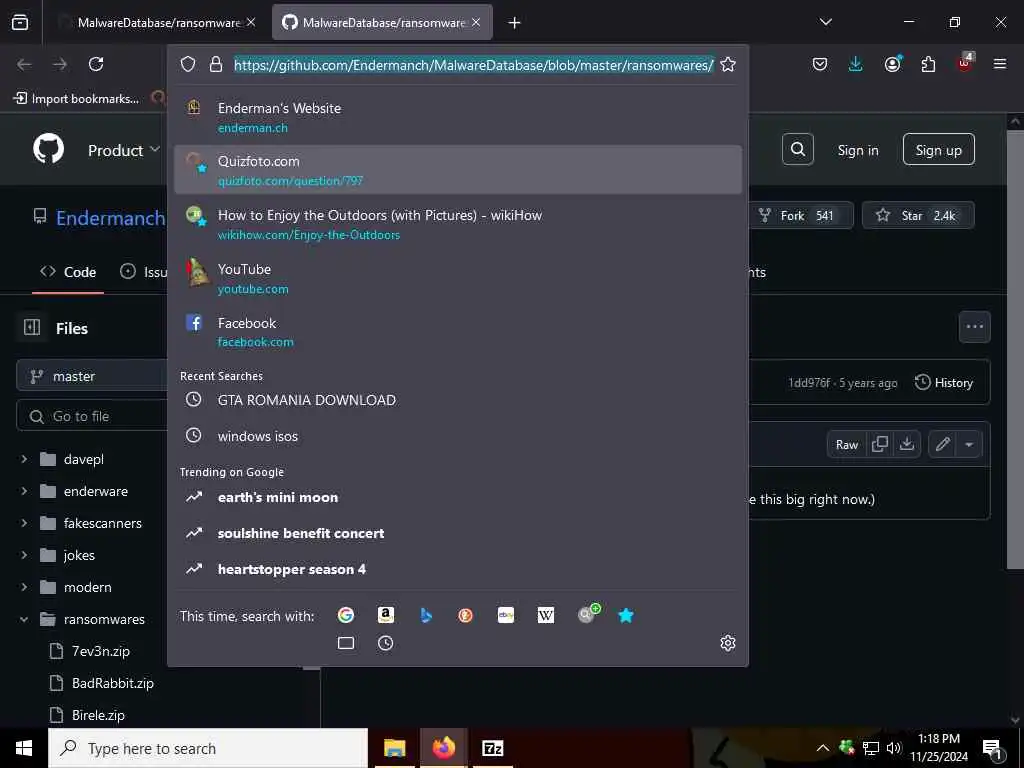Image resolution: width=1024 pixels, height=768 pixels.
Task: Open the Endermanch owner link
Action: [x=110, y=217]
